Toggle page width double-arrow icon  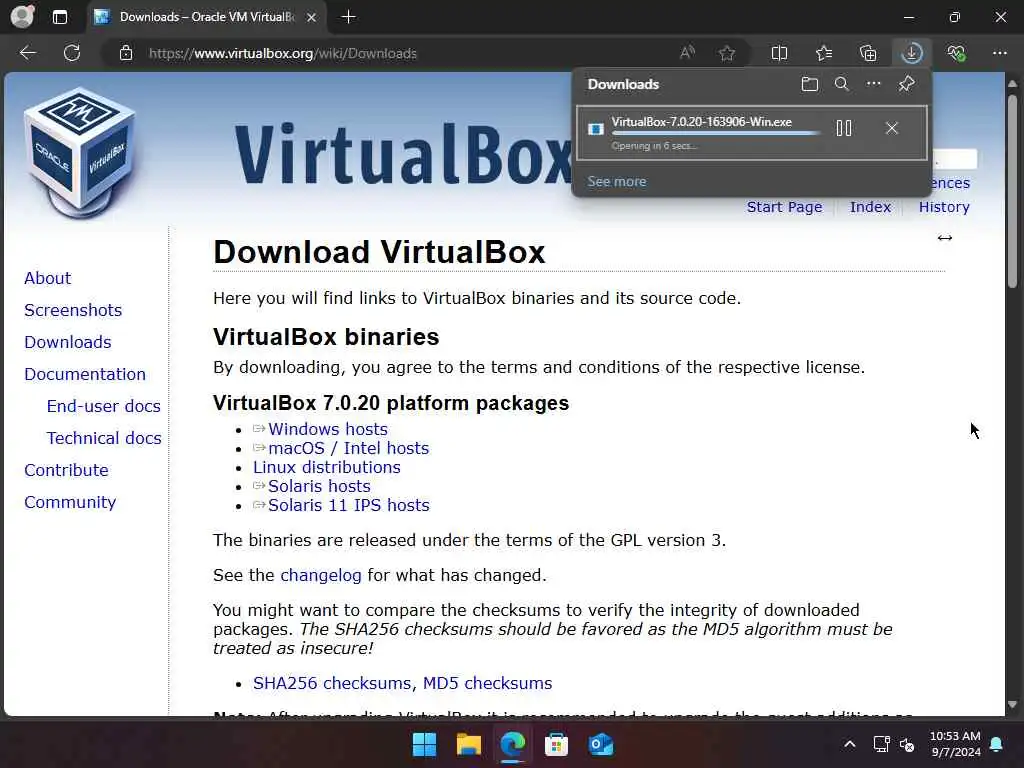(x=944, y=238)
